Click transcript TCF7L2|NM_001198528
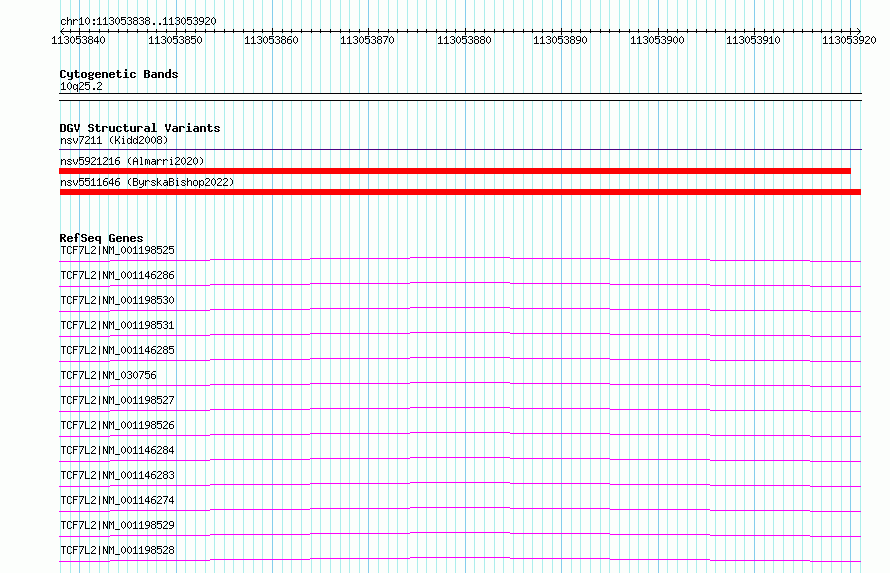This screenshot has width=890, height=573. (x=117, y=550)
